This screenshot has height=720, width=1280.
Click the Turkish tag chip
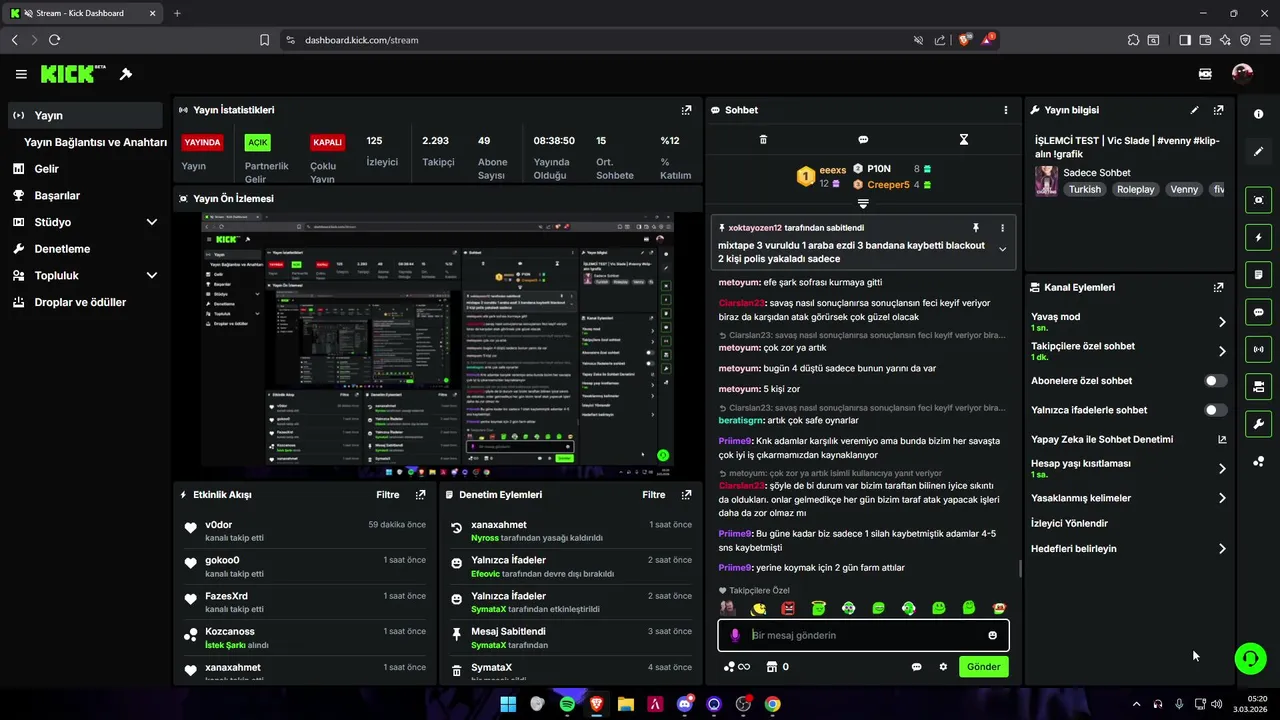1084,189
